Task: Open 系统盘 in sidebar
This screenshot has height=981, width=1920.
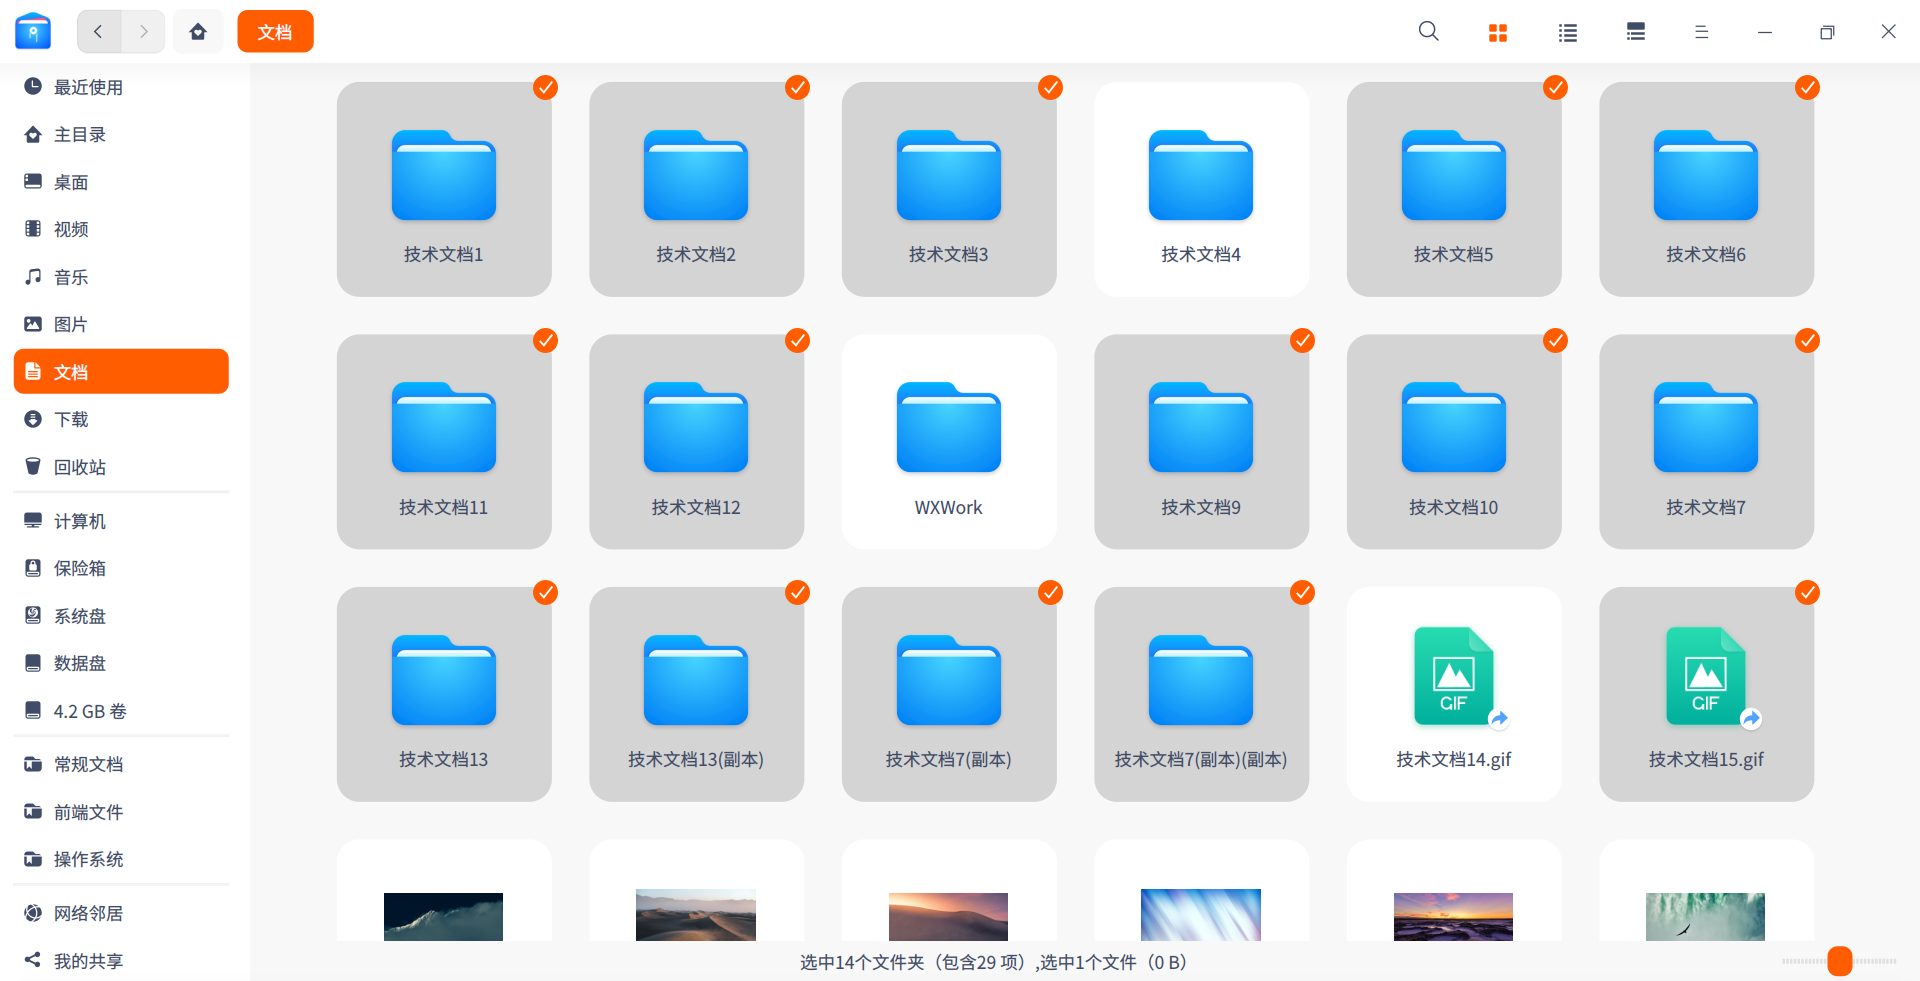Action: pyautogui.click(x=121, y=616)
